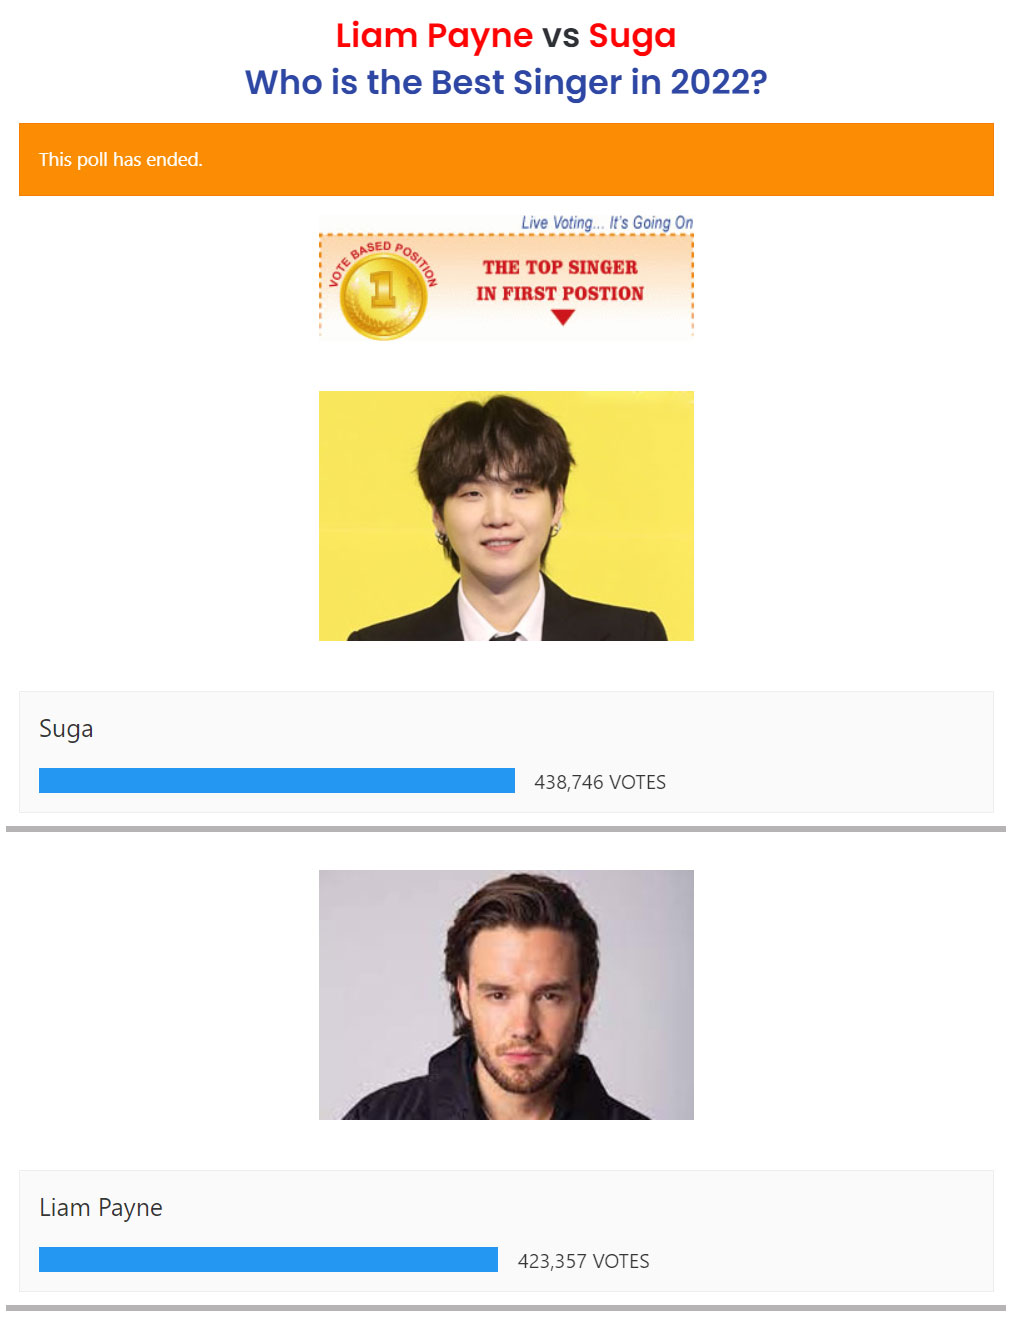The width and height of the screenshot is (1018, 1331).
Task: Click the 'Liam Payne' red title text
Action: click(434, 36)
